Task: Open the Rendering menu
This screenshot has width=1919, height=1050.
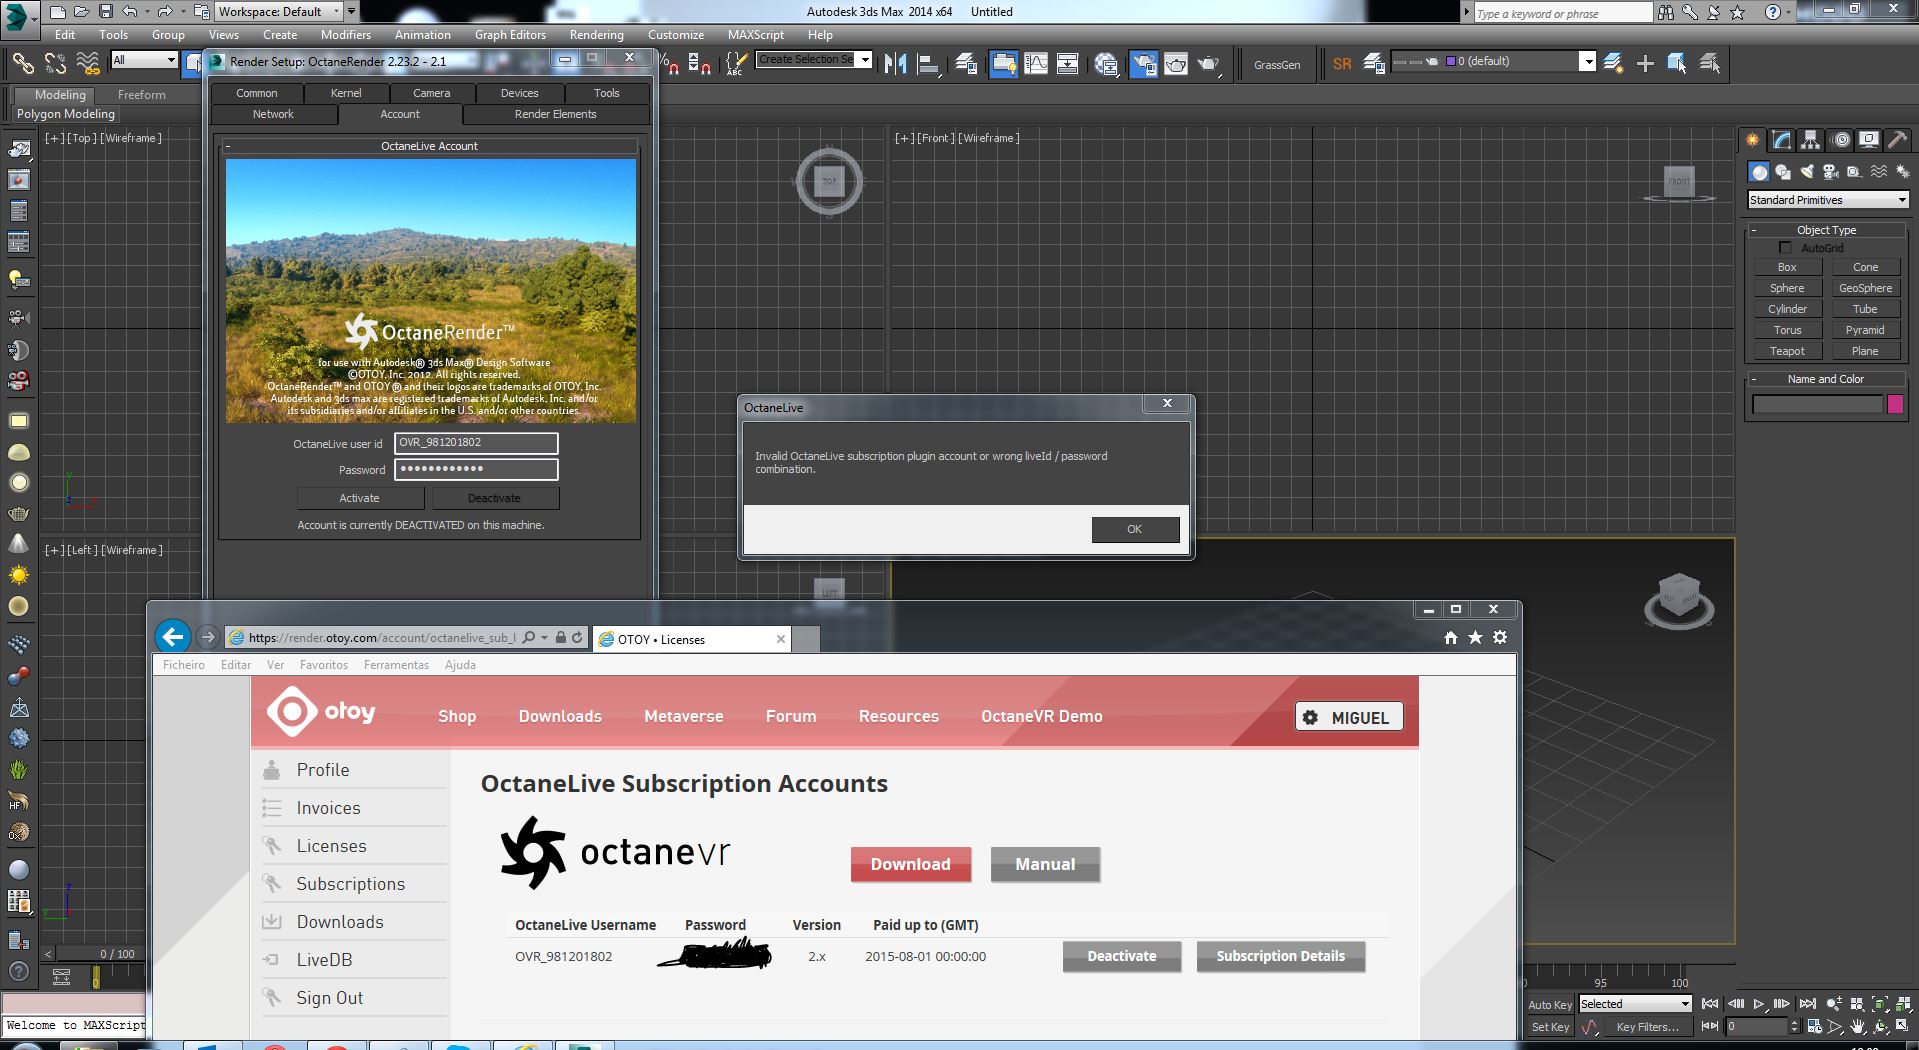Action: [x=597, y=35]
